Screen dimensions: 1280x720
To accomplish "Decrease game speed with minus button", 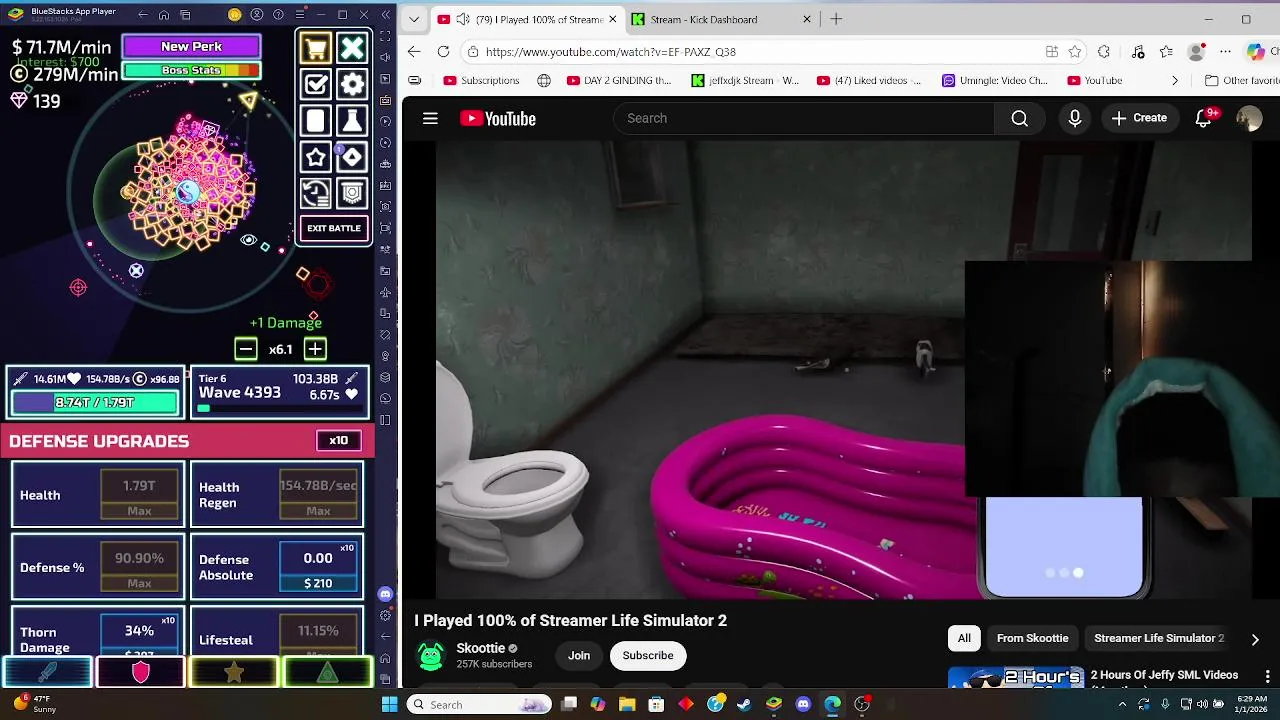I will [245, 349].
